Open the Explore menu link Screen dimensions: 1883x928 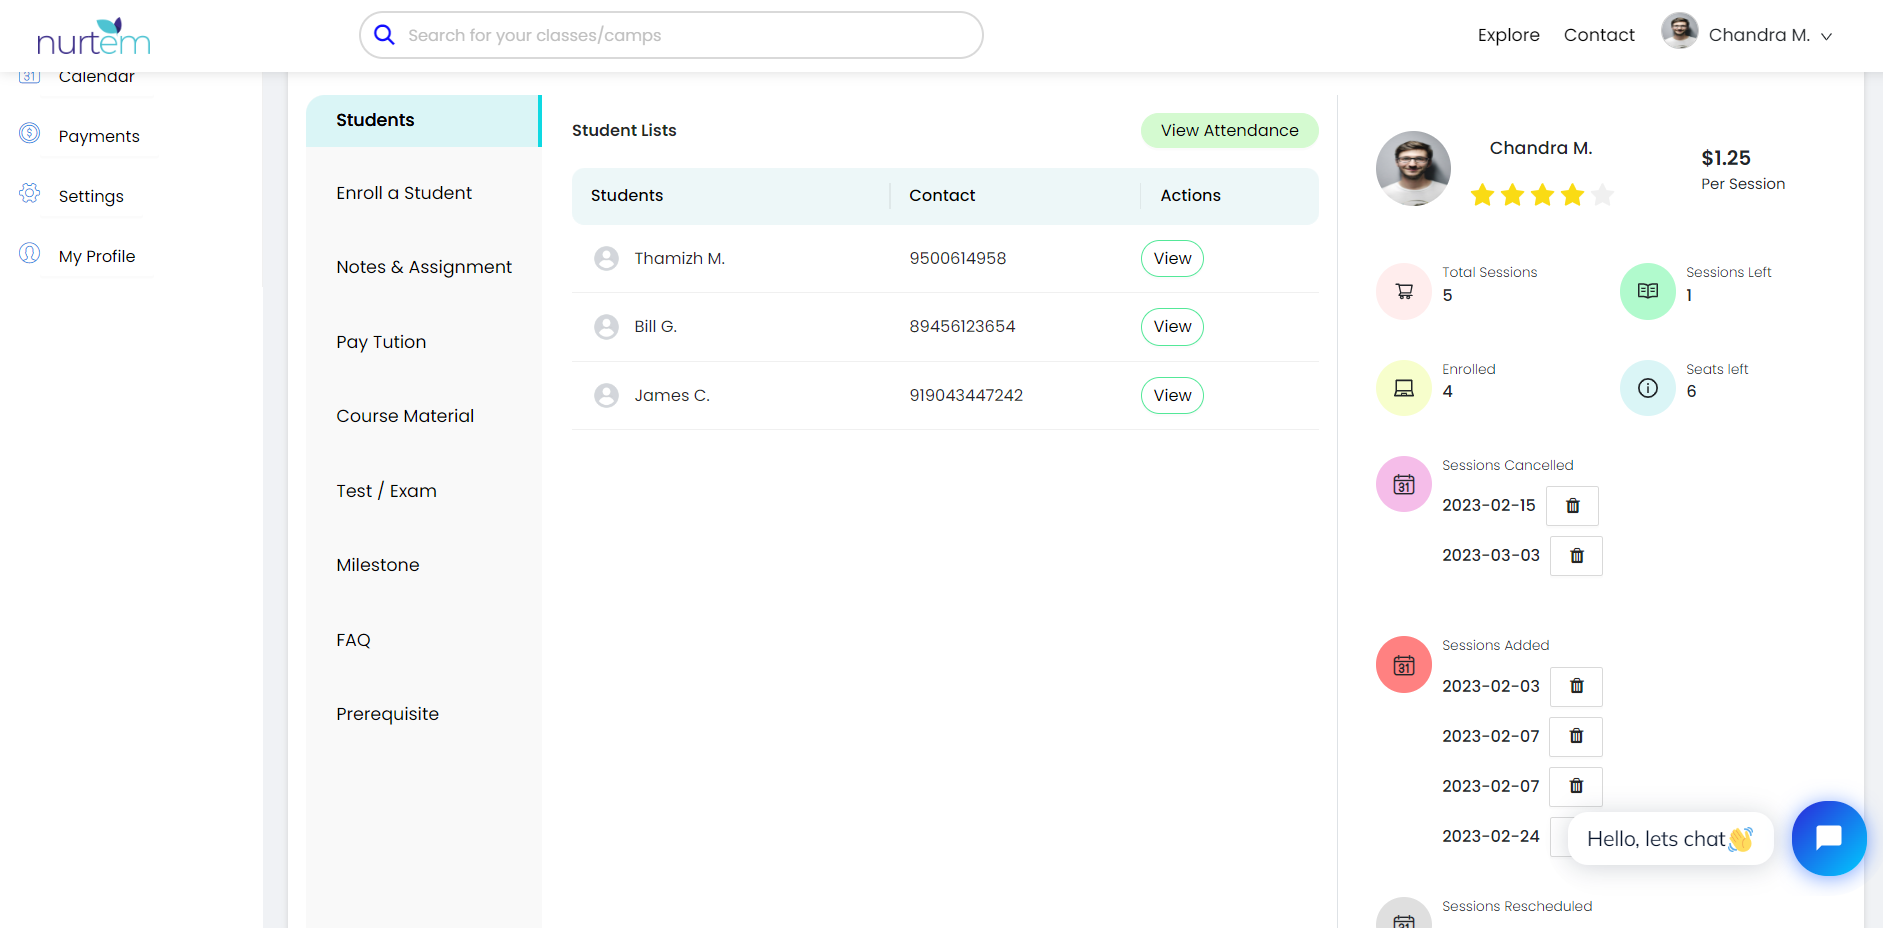[x=1508, y=35]
